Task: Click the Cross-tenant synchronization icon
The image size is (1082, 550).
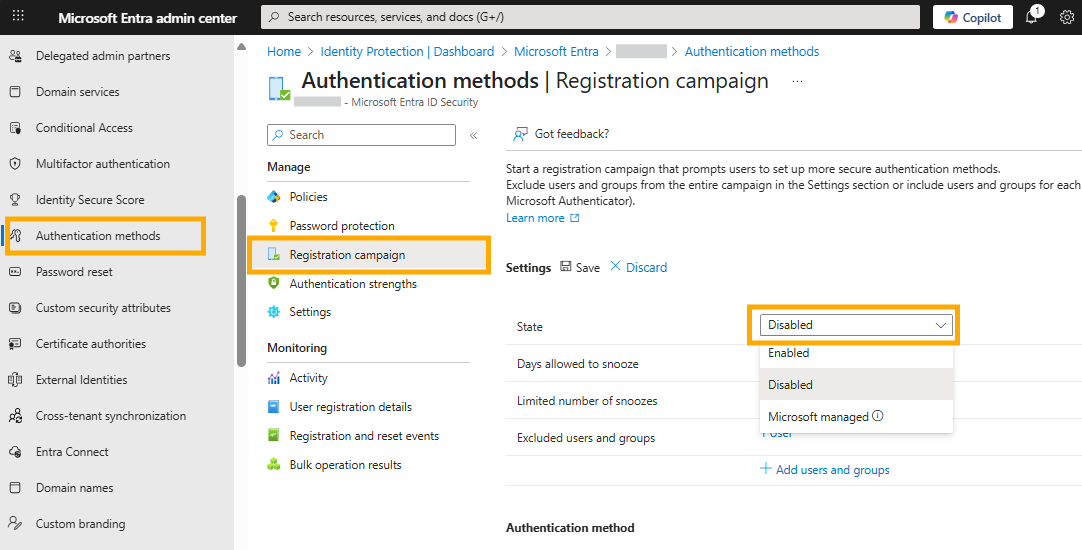Action: 15,415
